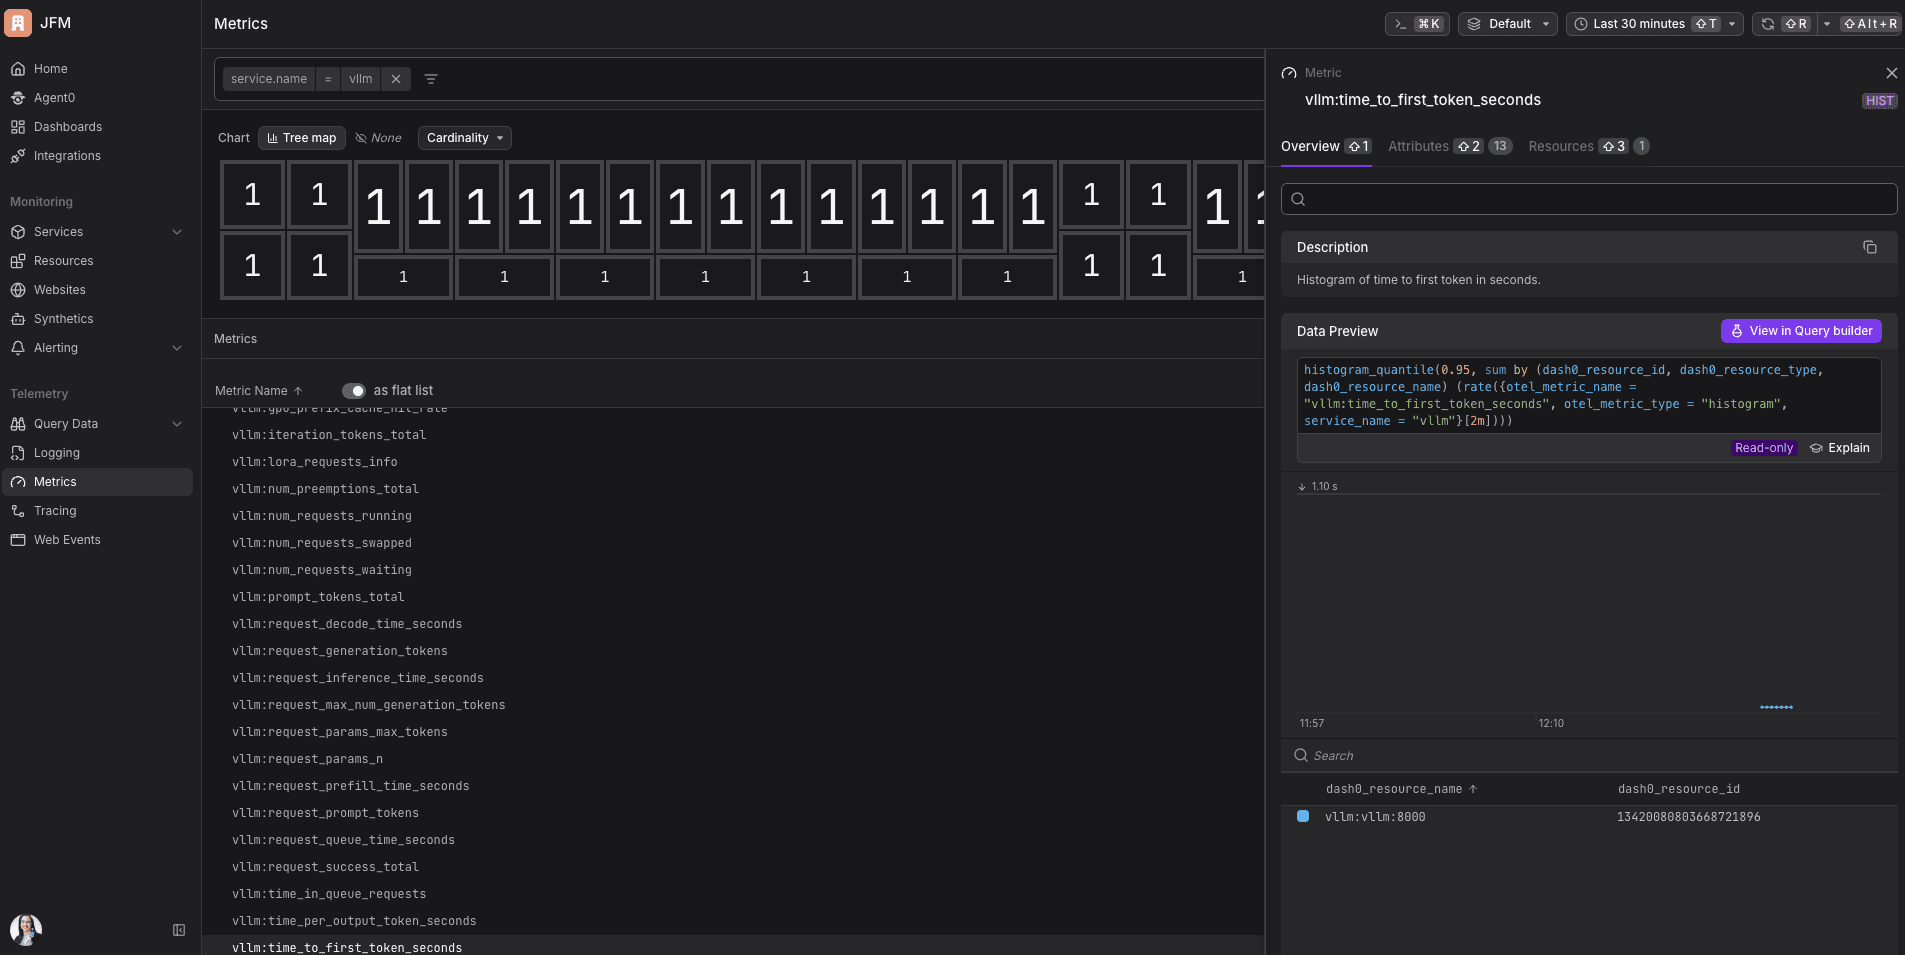The width and height of the screenshot is (1905, 955).
Task: Click the refresh button
Action: point(1785,24)
